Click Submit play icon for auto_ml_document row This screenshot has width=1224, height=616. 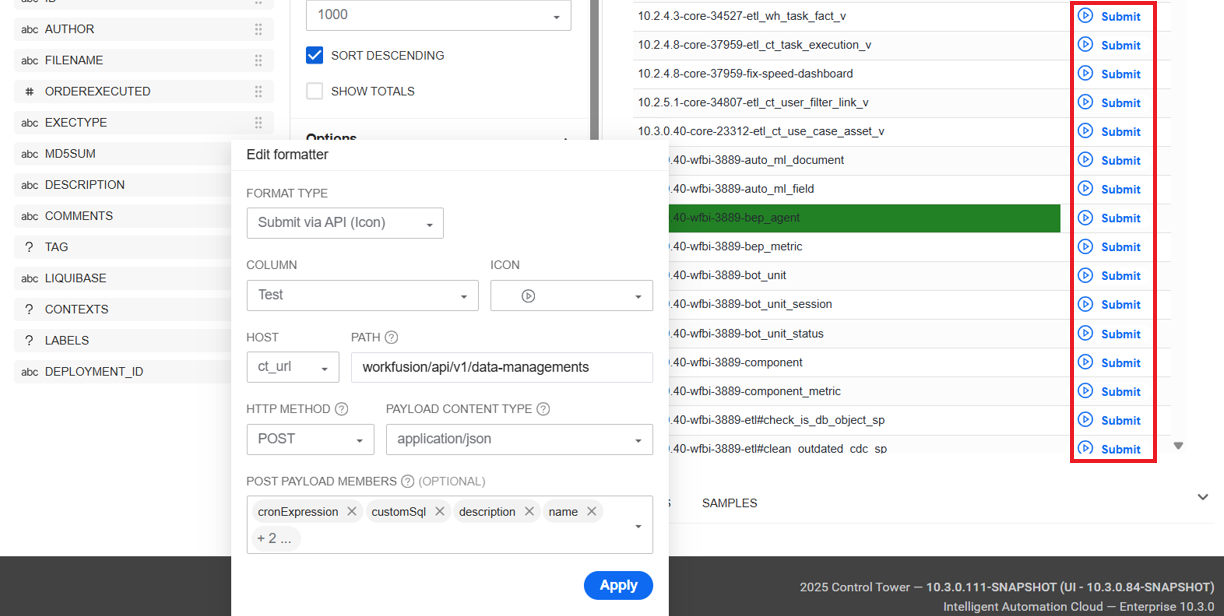(x=1085, y=160)
